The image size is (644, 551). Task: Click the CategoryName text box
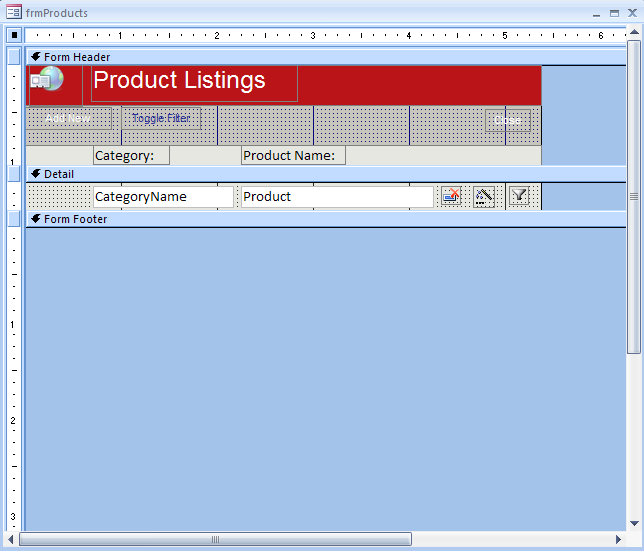163,197
